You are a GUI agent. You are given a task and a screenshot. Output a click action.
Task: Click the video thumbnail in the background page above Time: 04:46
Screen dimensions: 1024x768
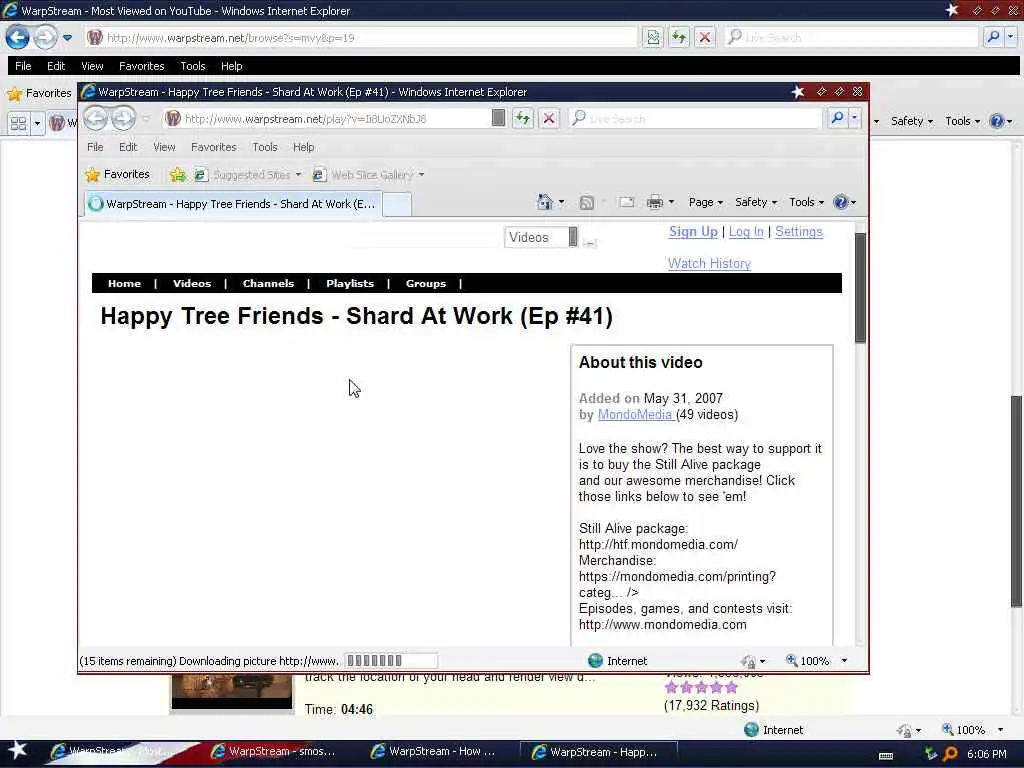click(x=232, y=692)
